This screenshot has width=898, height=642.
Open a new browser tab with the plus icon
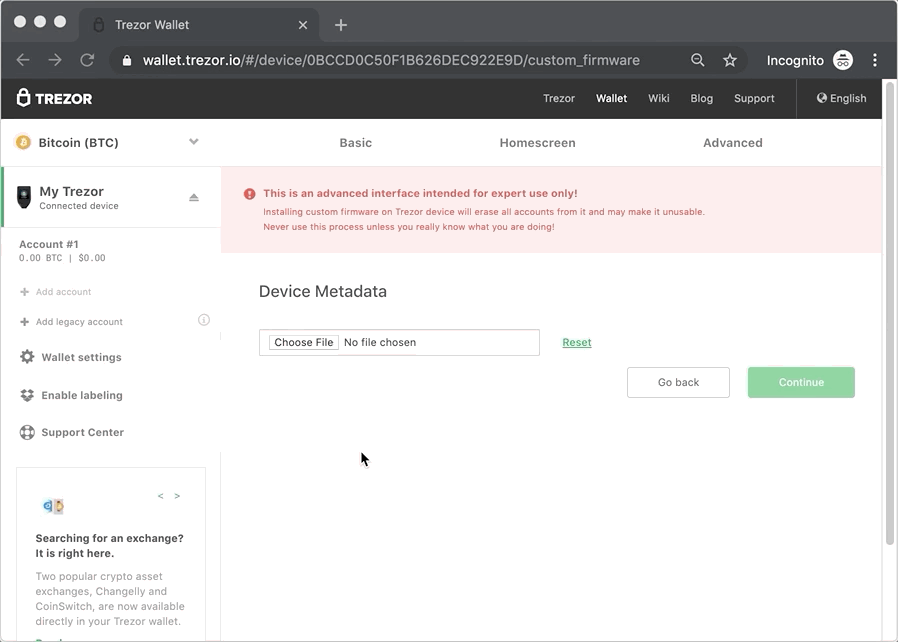(341, 25)
